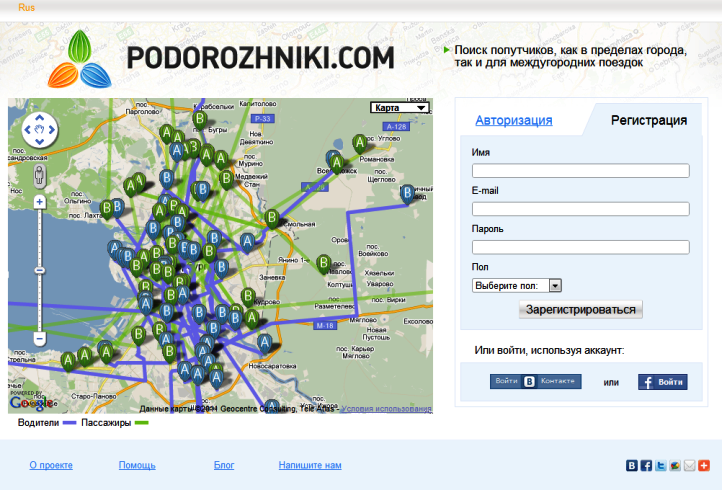Click the map pan control compass

coord(40,128)
